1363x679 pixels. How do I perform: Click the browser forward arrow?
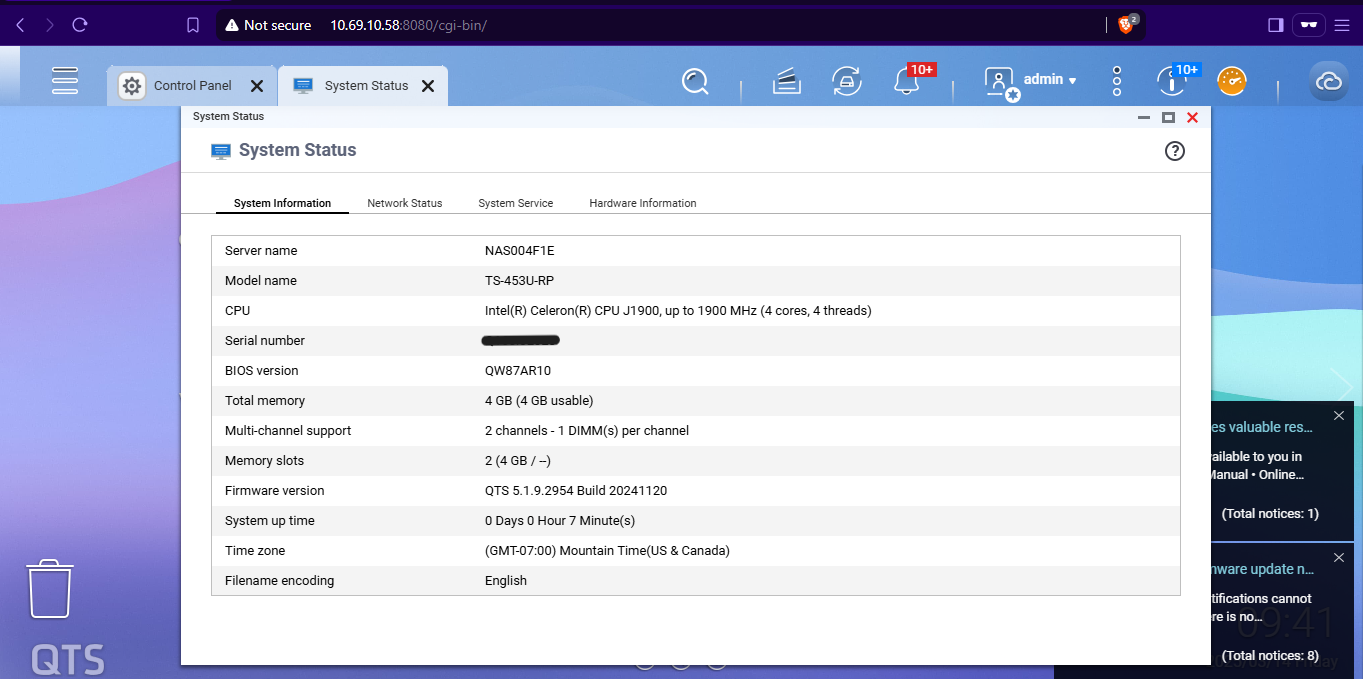coord(50,25)
